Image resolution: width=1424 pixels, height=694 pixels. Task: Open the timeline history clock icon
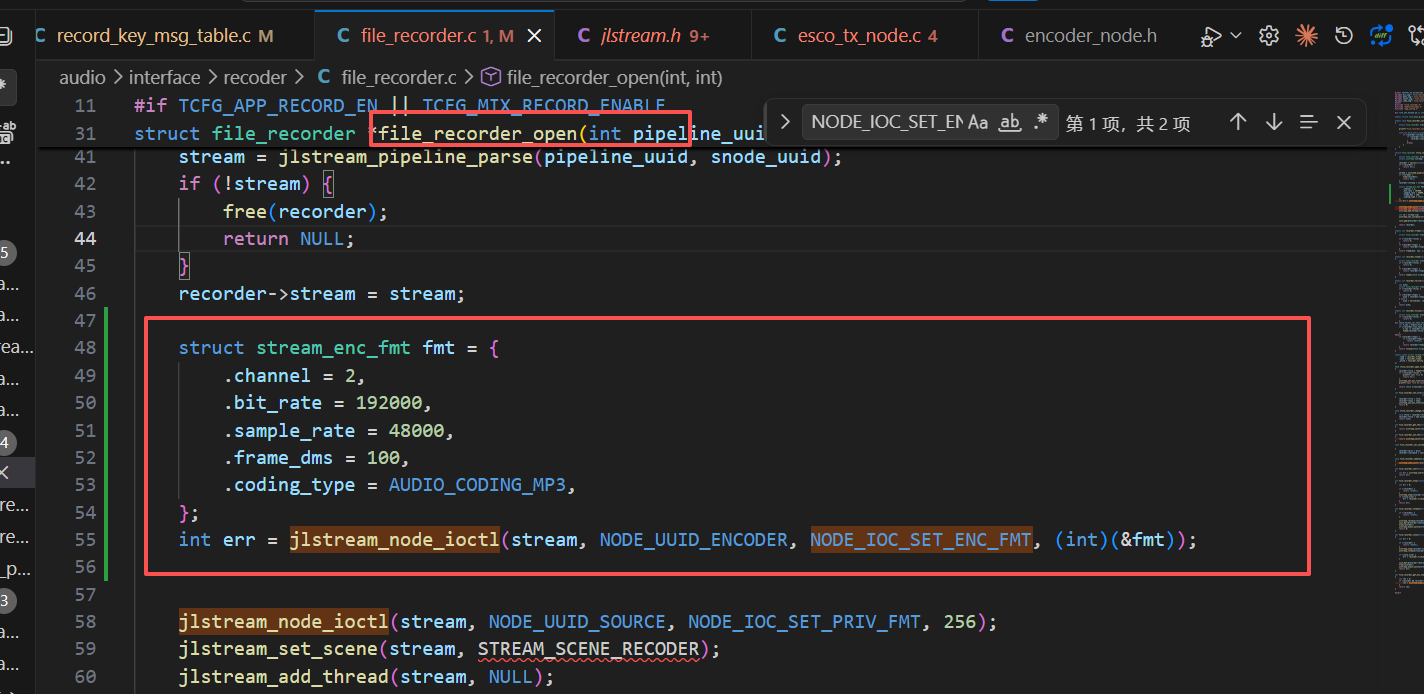[x=1344, y=36]
